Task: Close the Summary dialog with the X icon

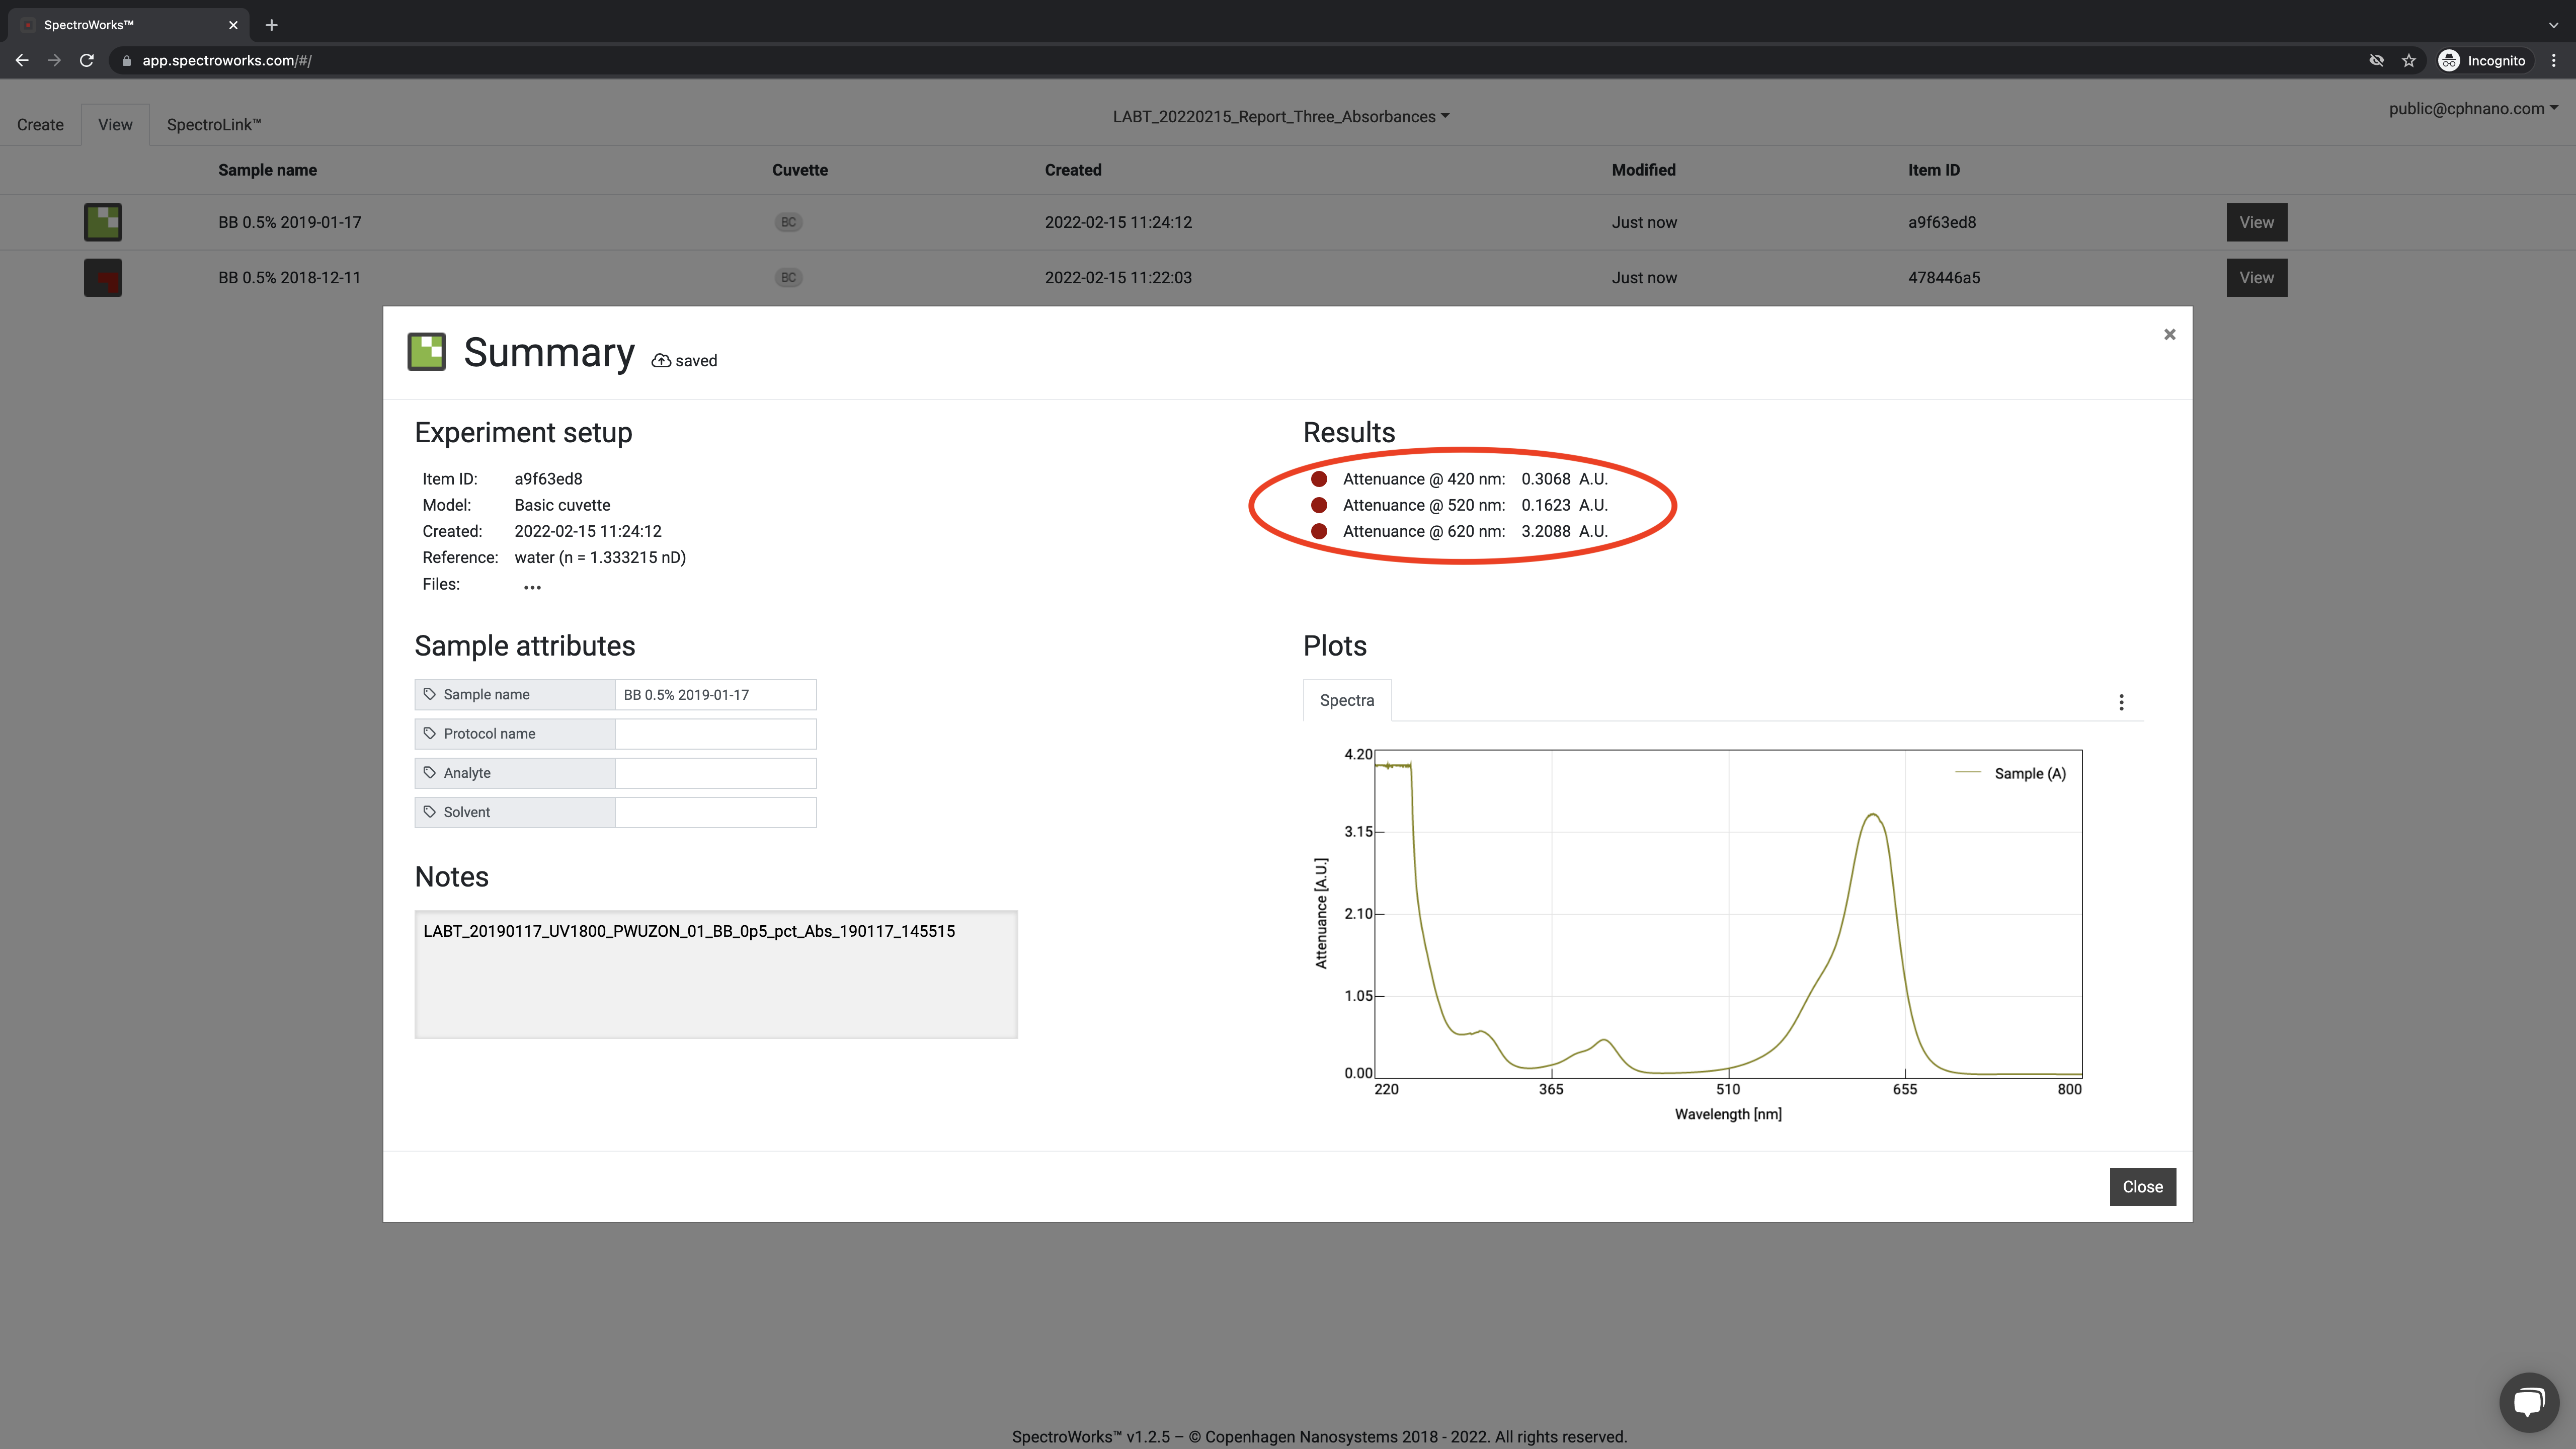Action: tap(2169, 334)
